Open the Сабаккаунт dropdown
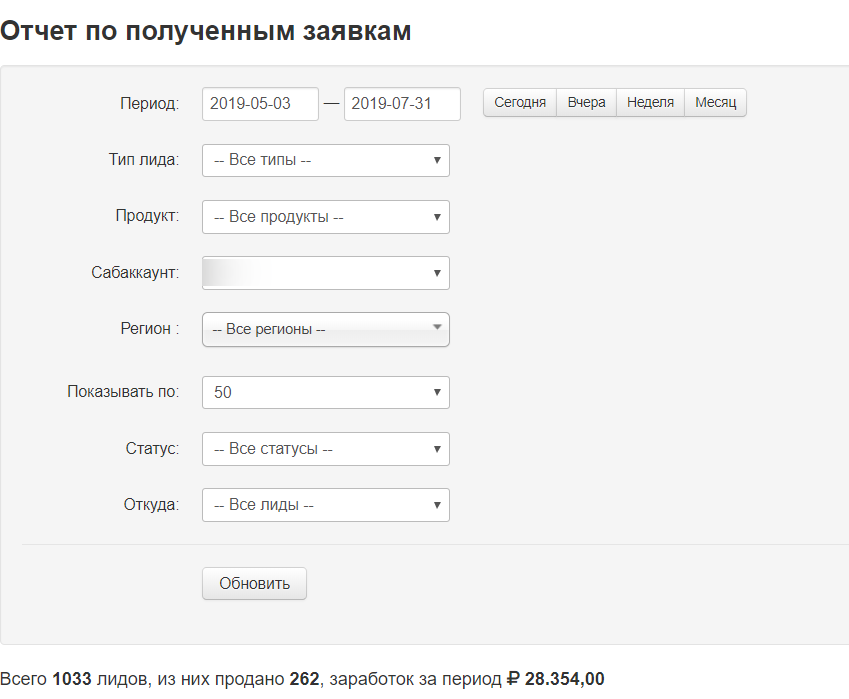The image size is (849, 699). pos(325,273)
